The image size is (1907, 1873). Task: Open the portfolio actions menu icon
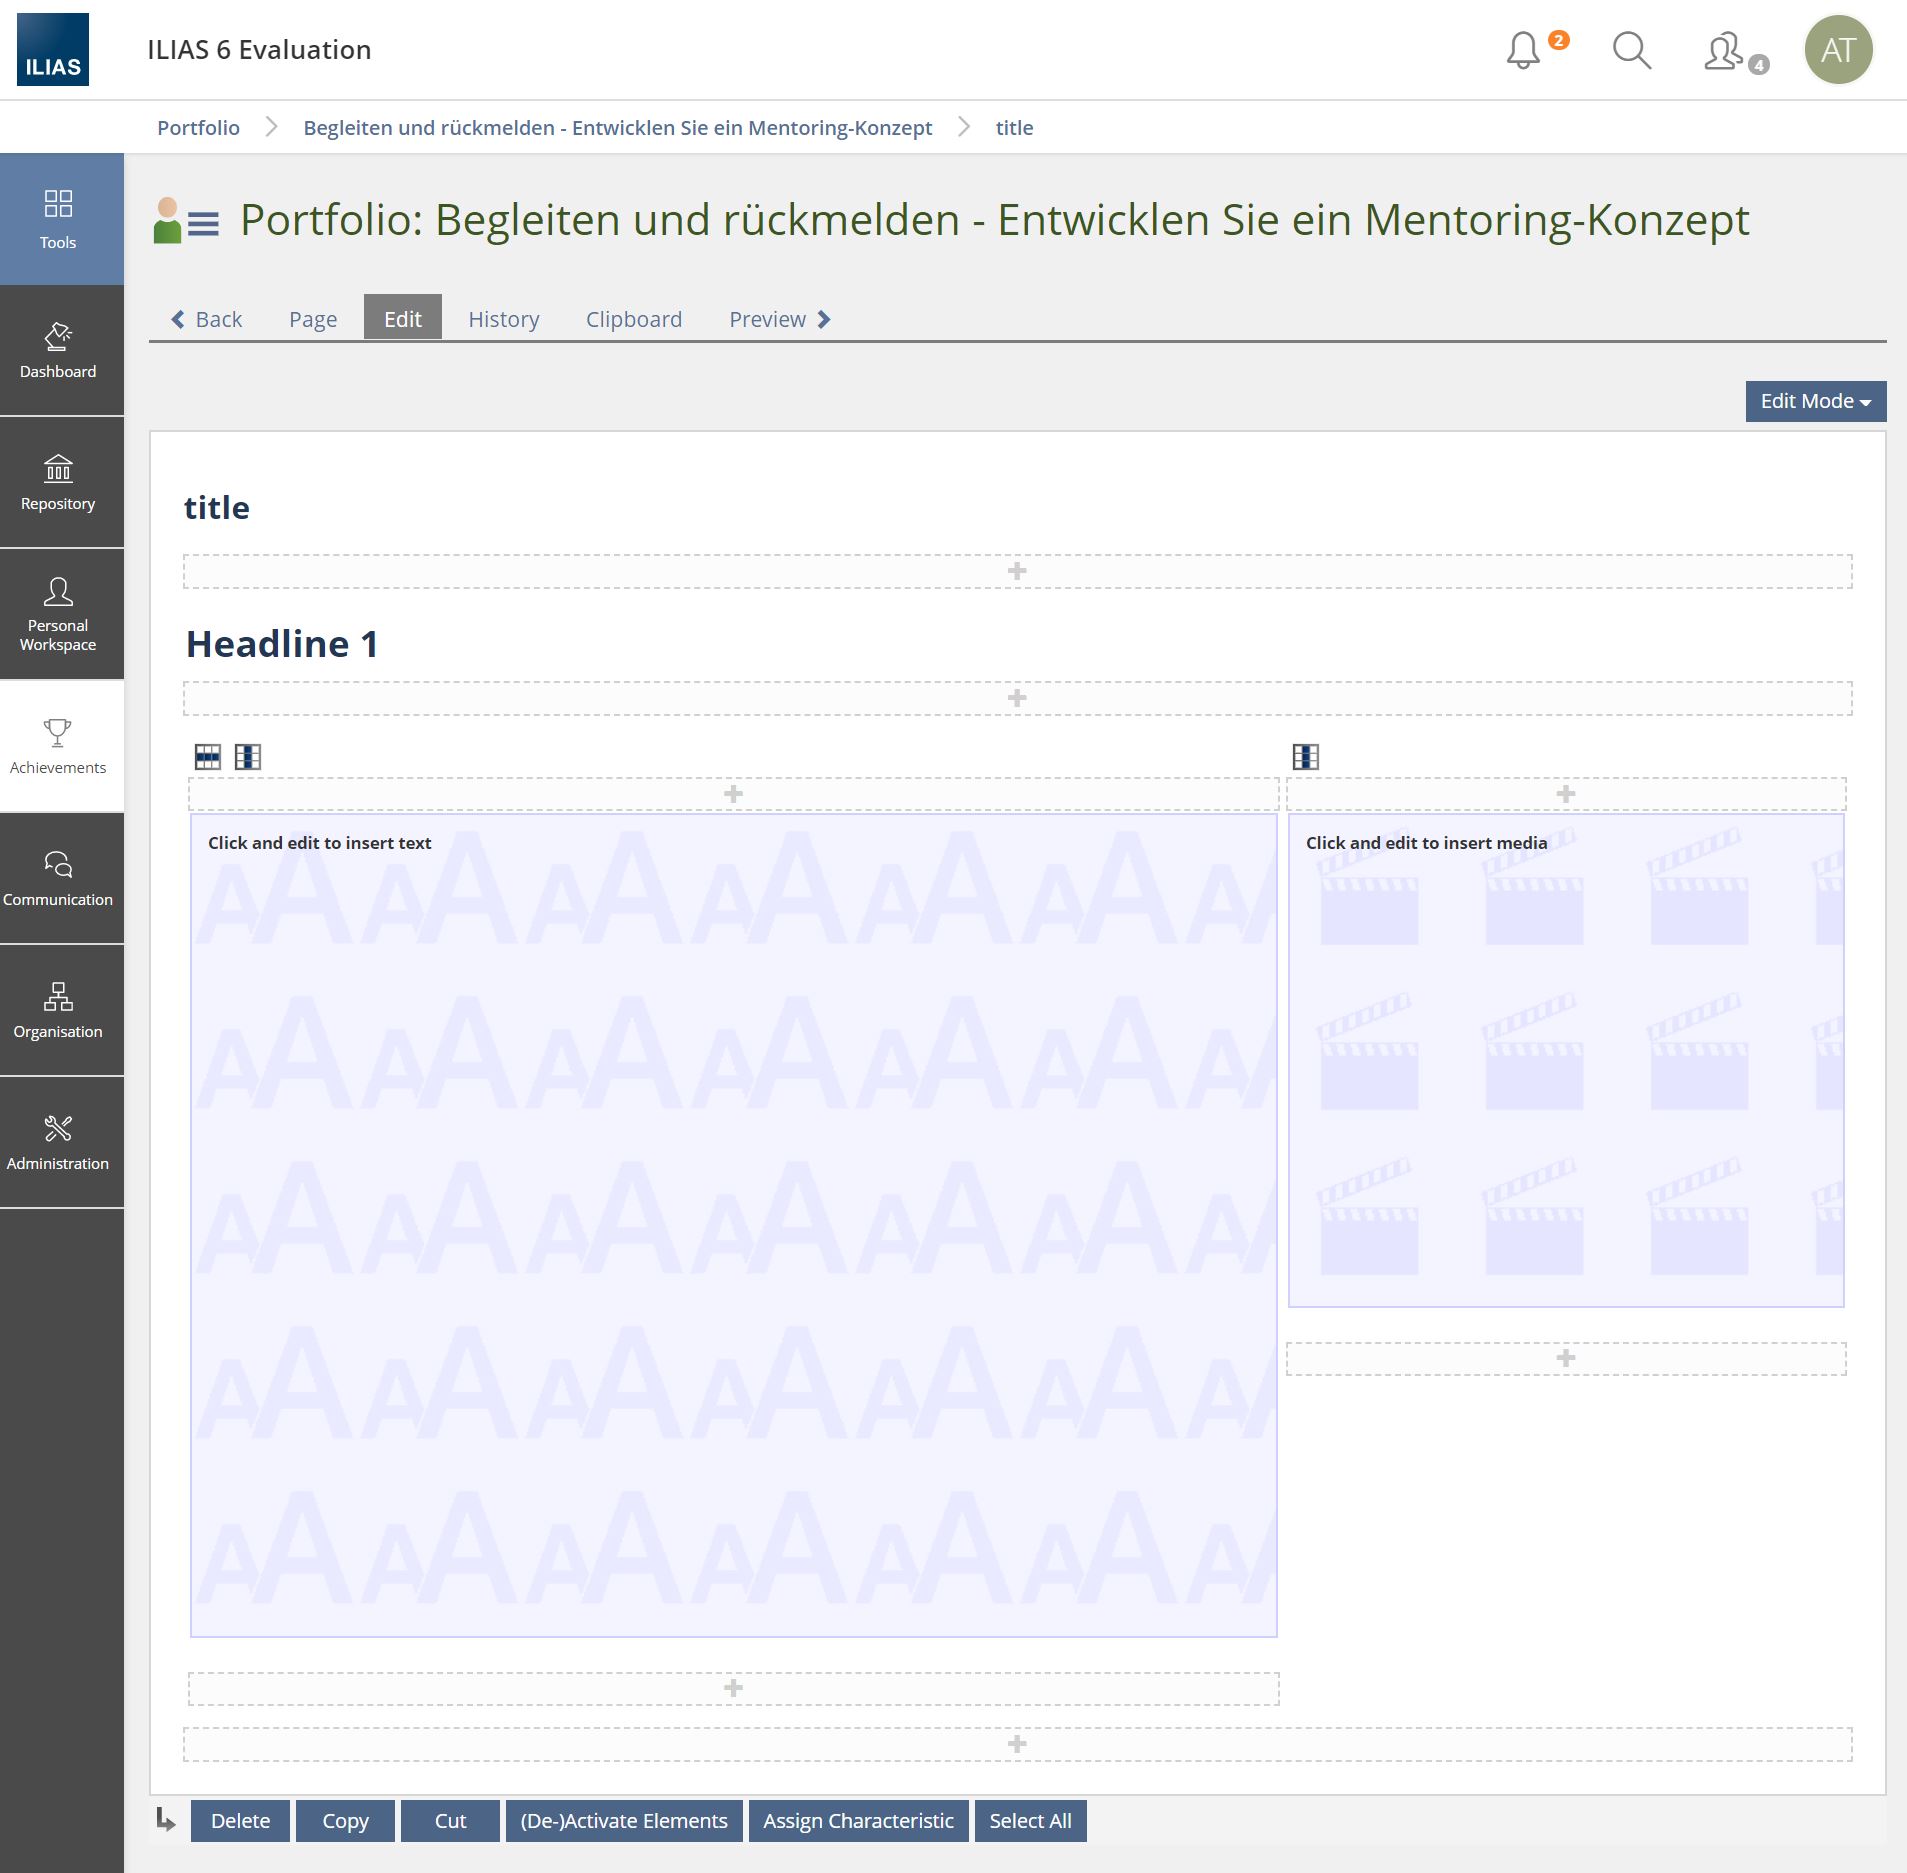(x=203, y=223)
